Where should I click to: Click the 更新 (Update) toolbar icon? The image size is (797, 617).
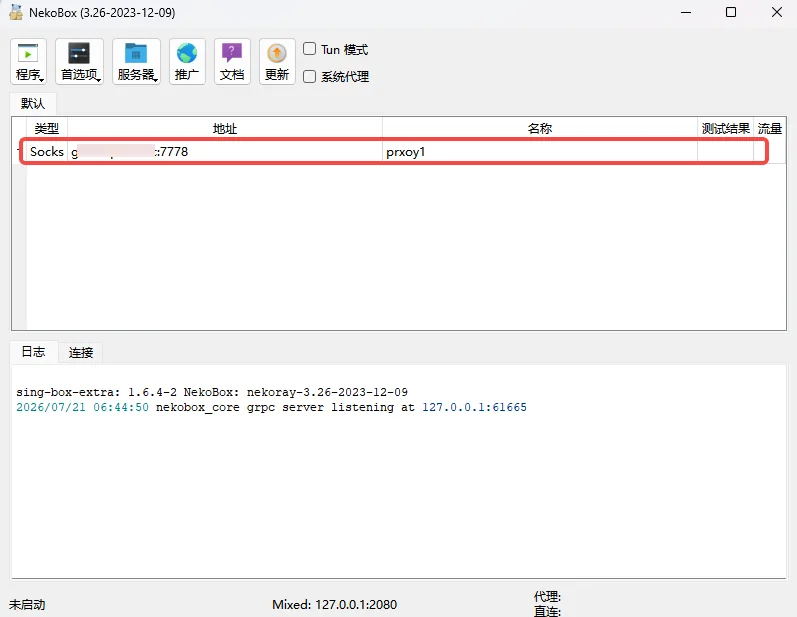277,61
